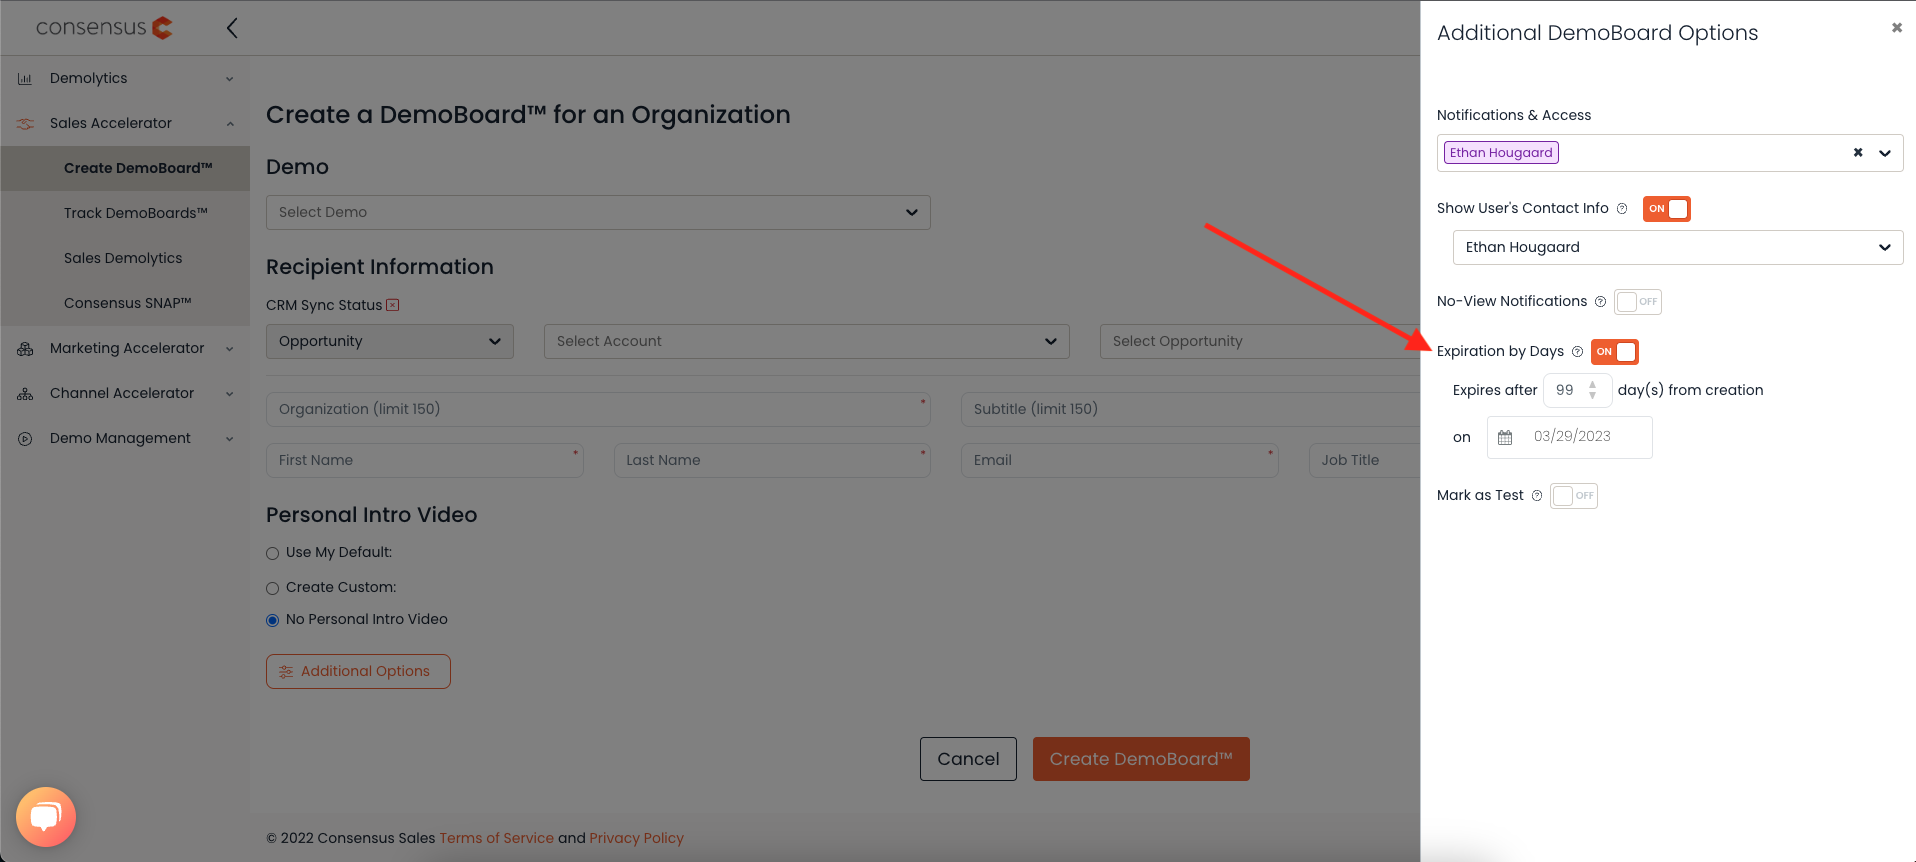
Task: Click the Demolytics chart icon
Action: coord(25,79)
